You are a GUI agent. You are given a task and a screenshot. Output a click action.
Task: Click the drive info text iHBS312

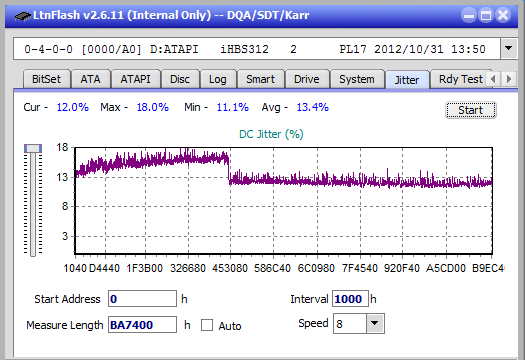click(244, 49)
